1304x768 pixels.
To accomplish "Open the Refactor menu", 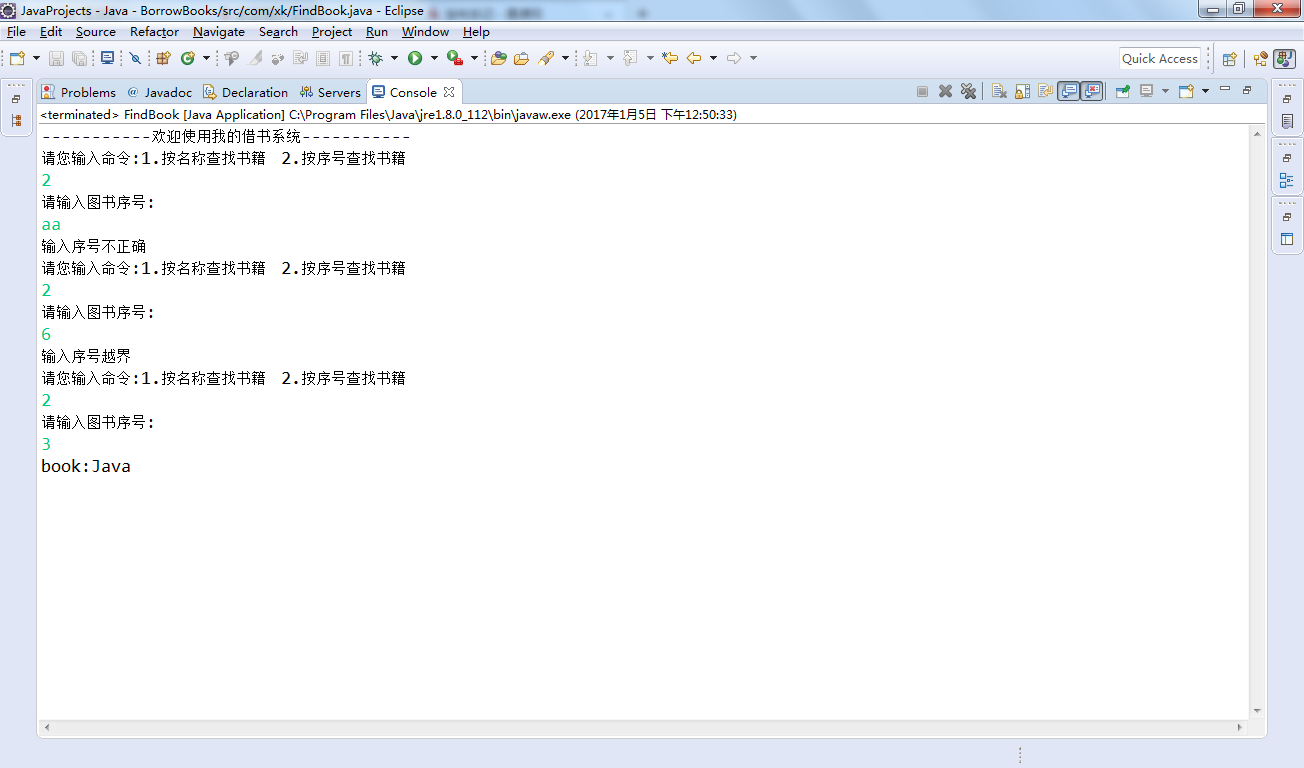I will tap(154, 32).
